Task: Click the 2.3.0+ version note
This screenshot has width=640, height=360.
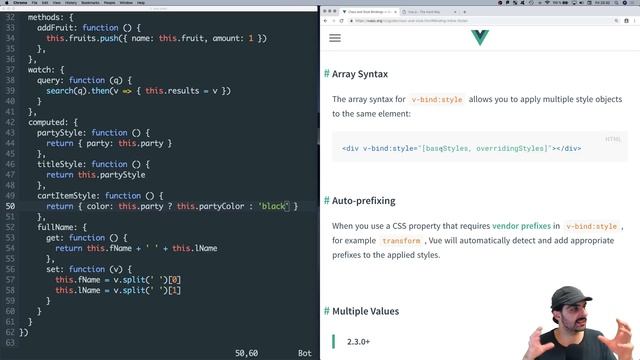Action: [358, 342]
